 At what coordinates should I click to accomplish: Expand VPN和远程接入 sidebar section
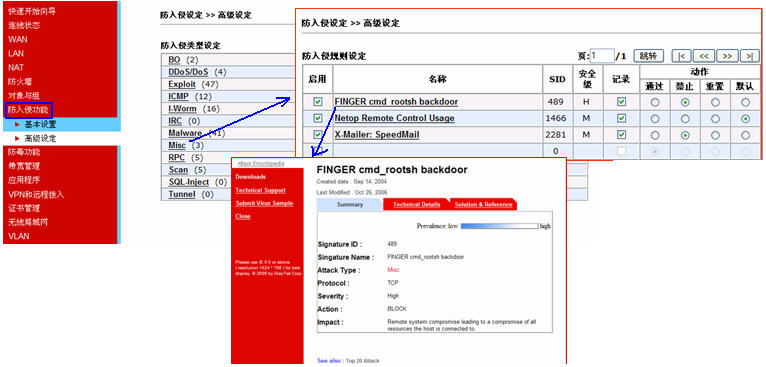[36, 194]
